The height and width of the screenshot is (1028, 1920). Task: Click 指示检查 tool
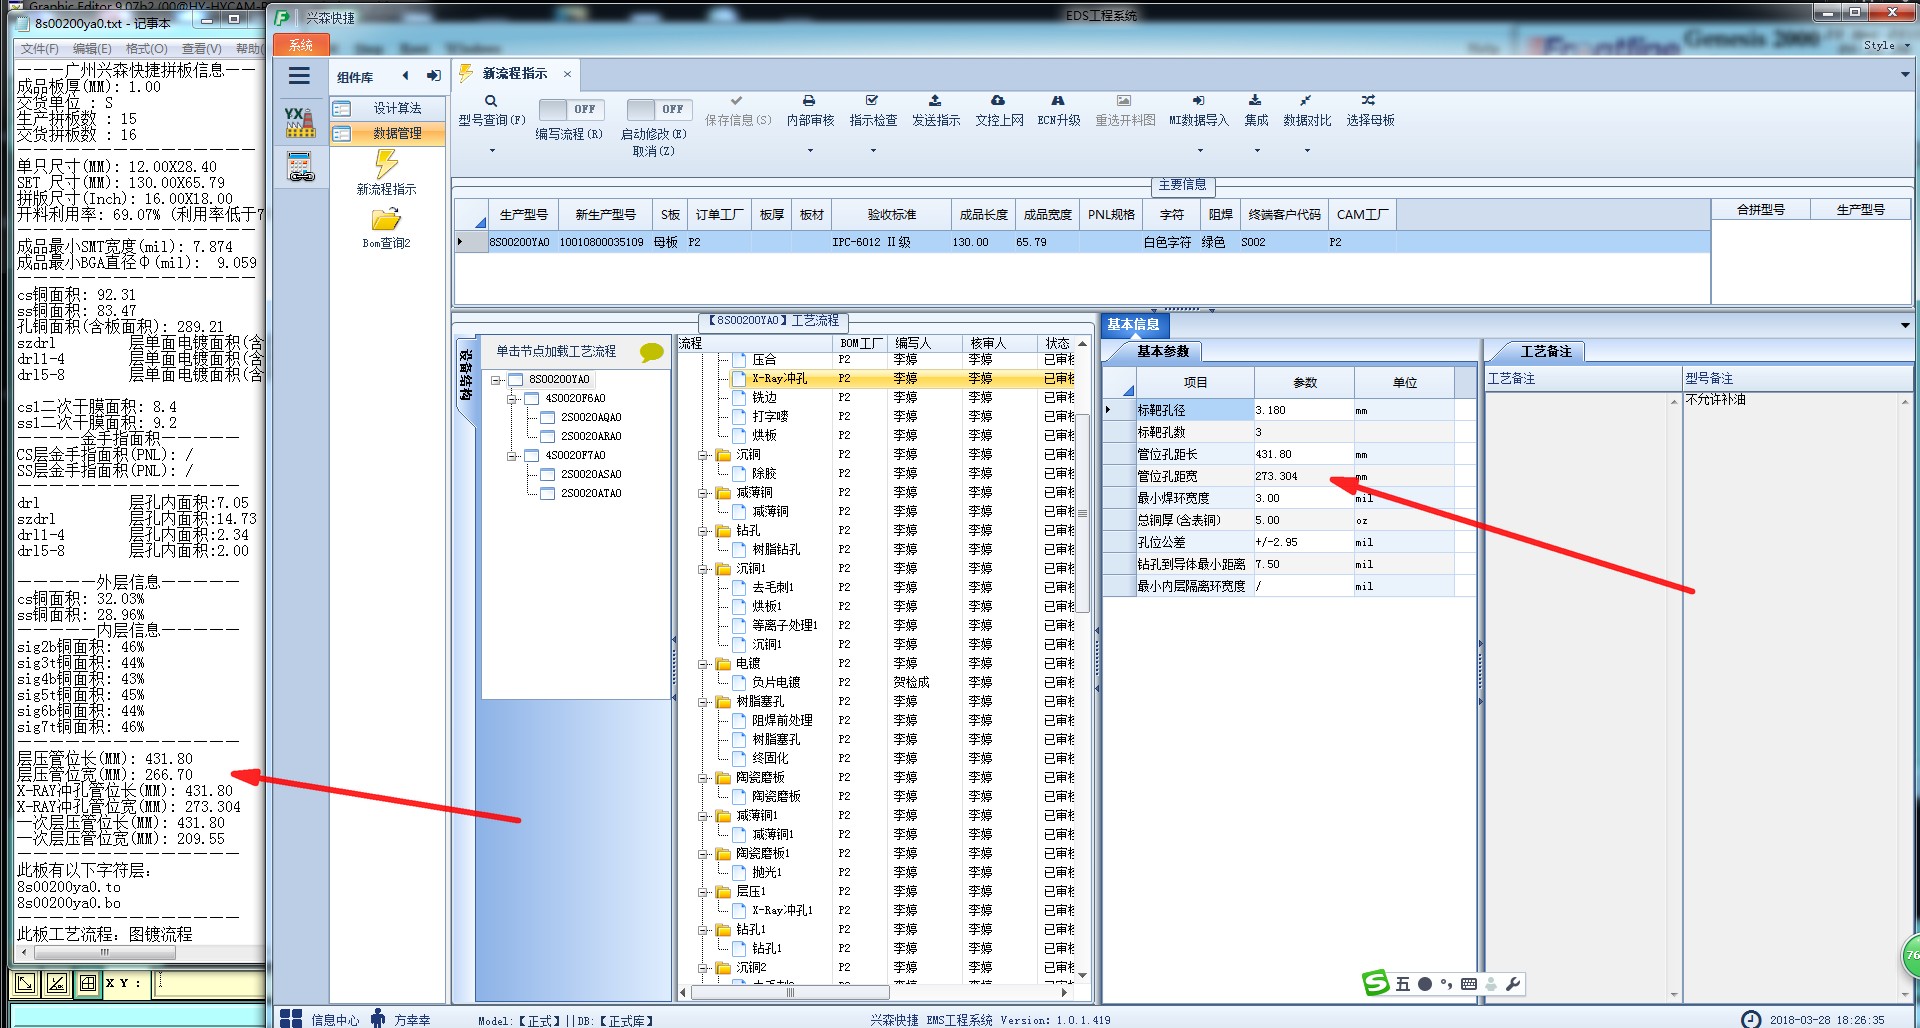(873, 111)
